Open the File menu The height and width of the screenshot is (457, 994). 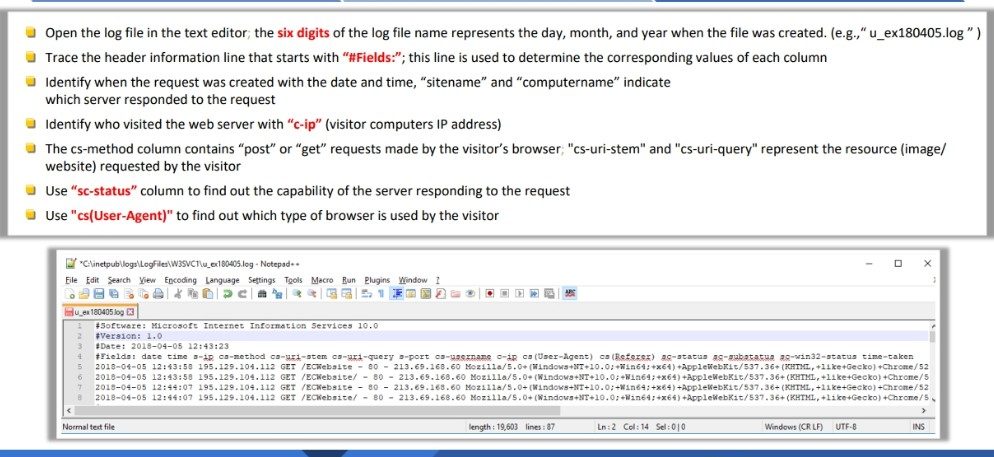[x=71, y=280]
